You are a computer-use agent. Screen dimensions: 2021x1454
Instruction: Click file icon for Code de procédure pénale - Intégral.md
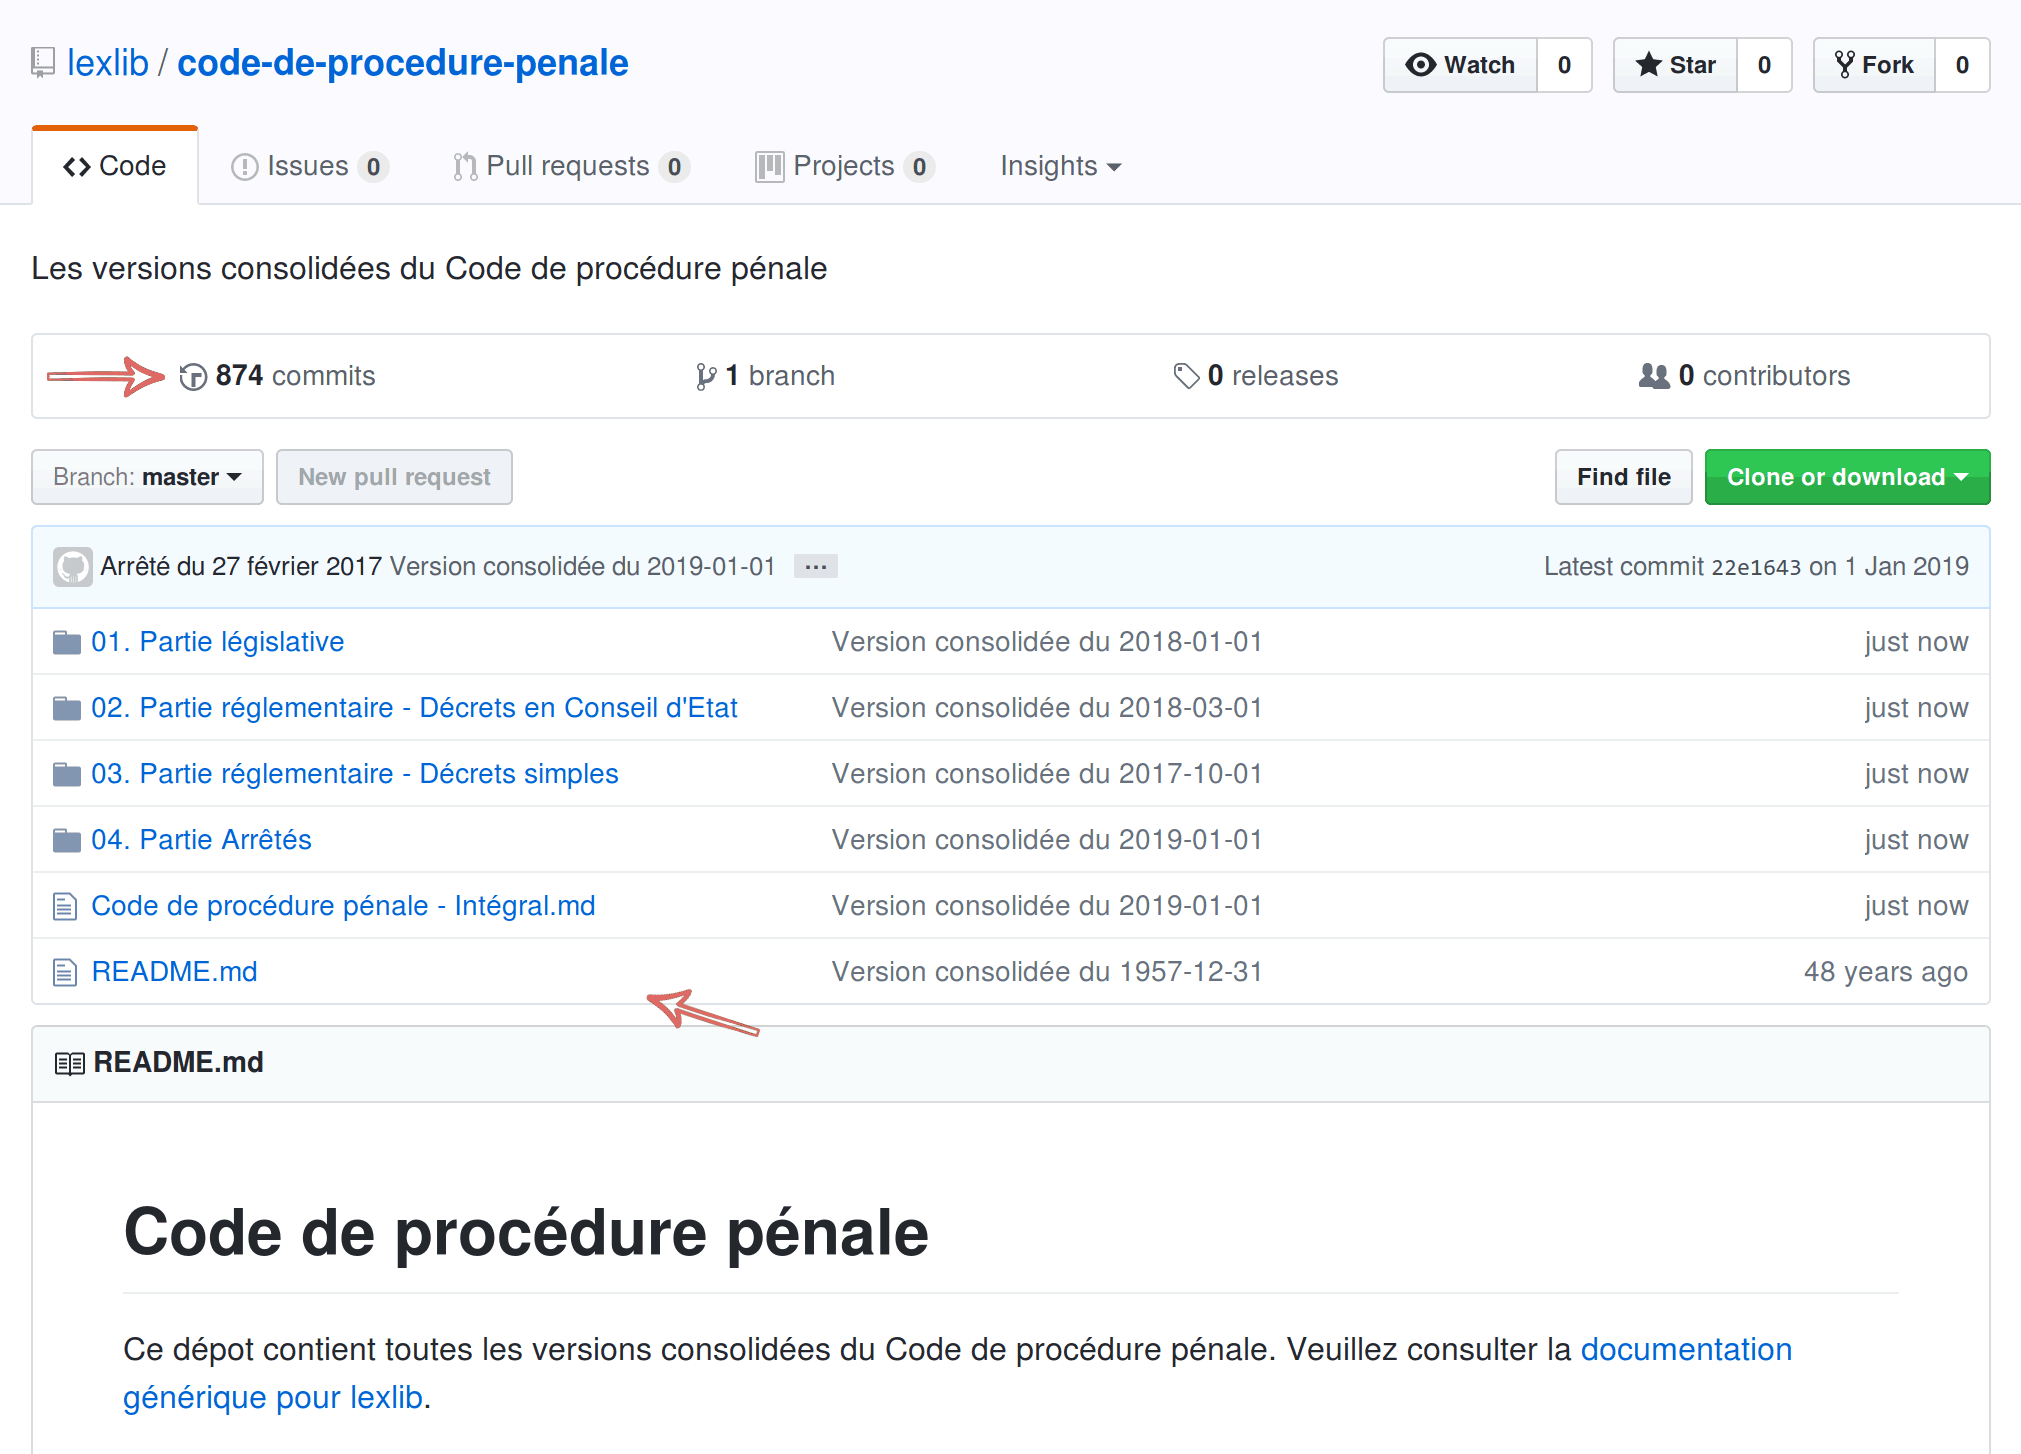coord(65,906)
